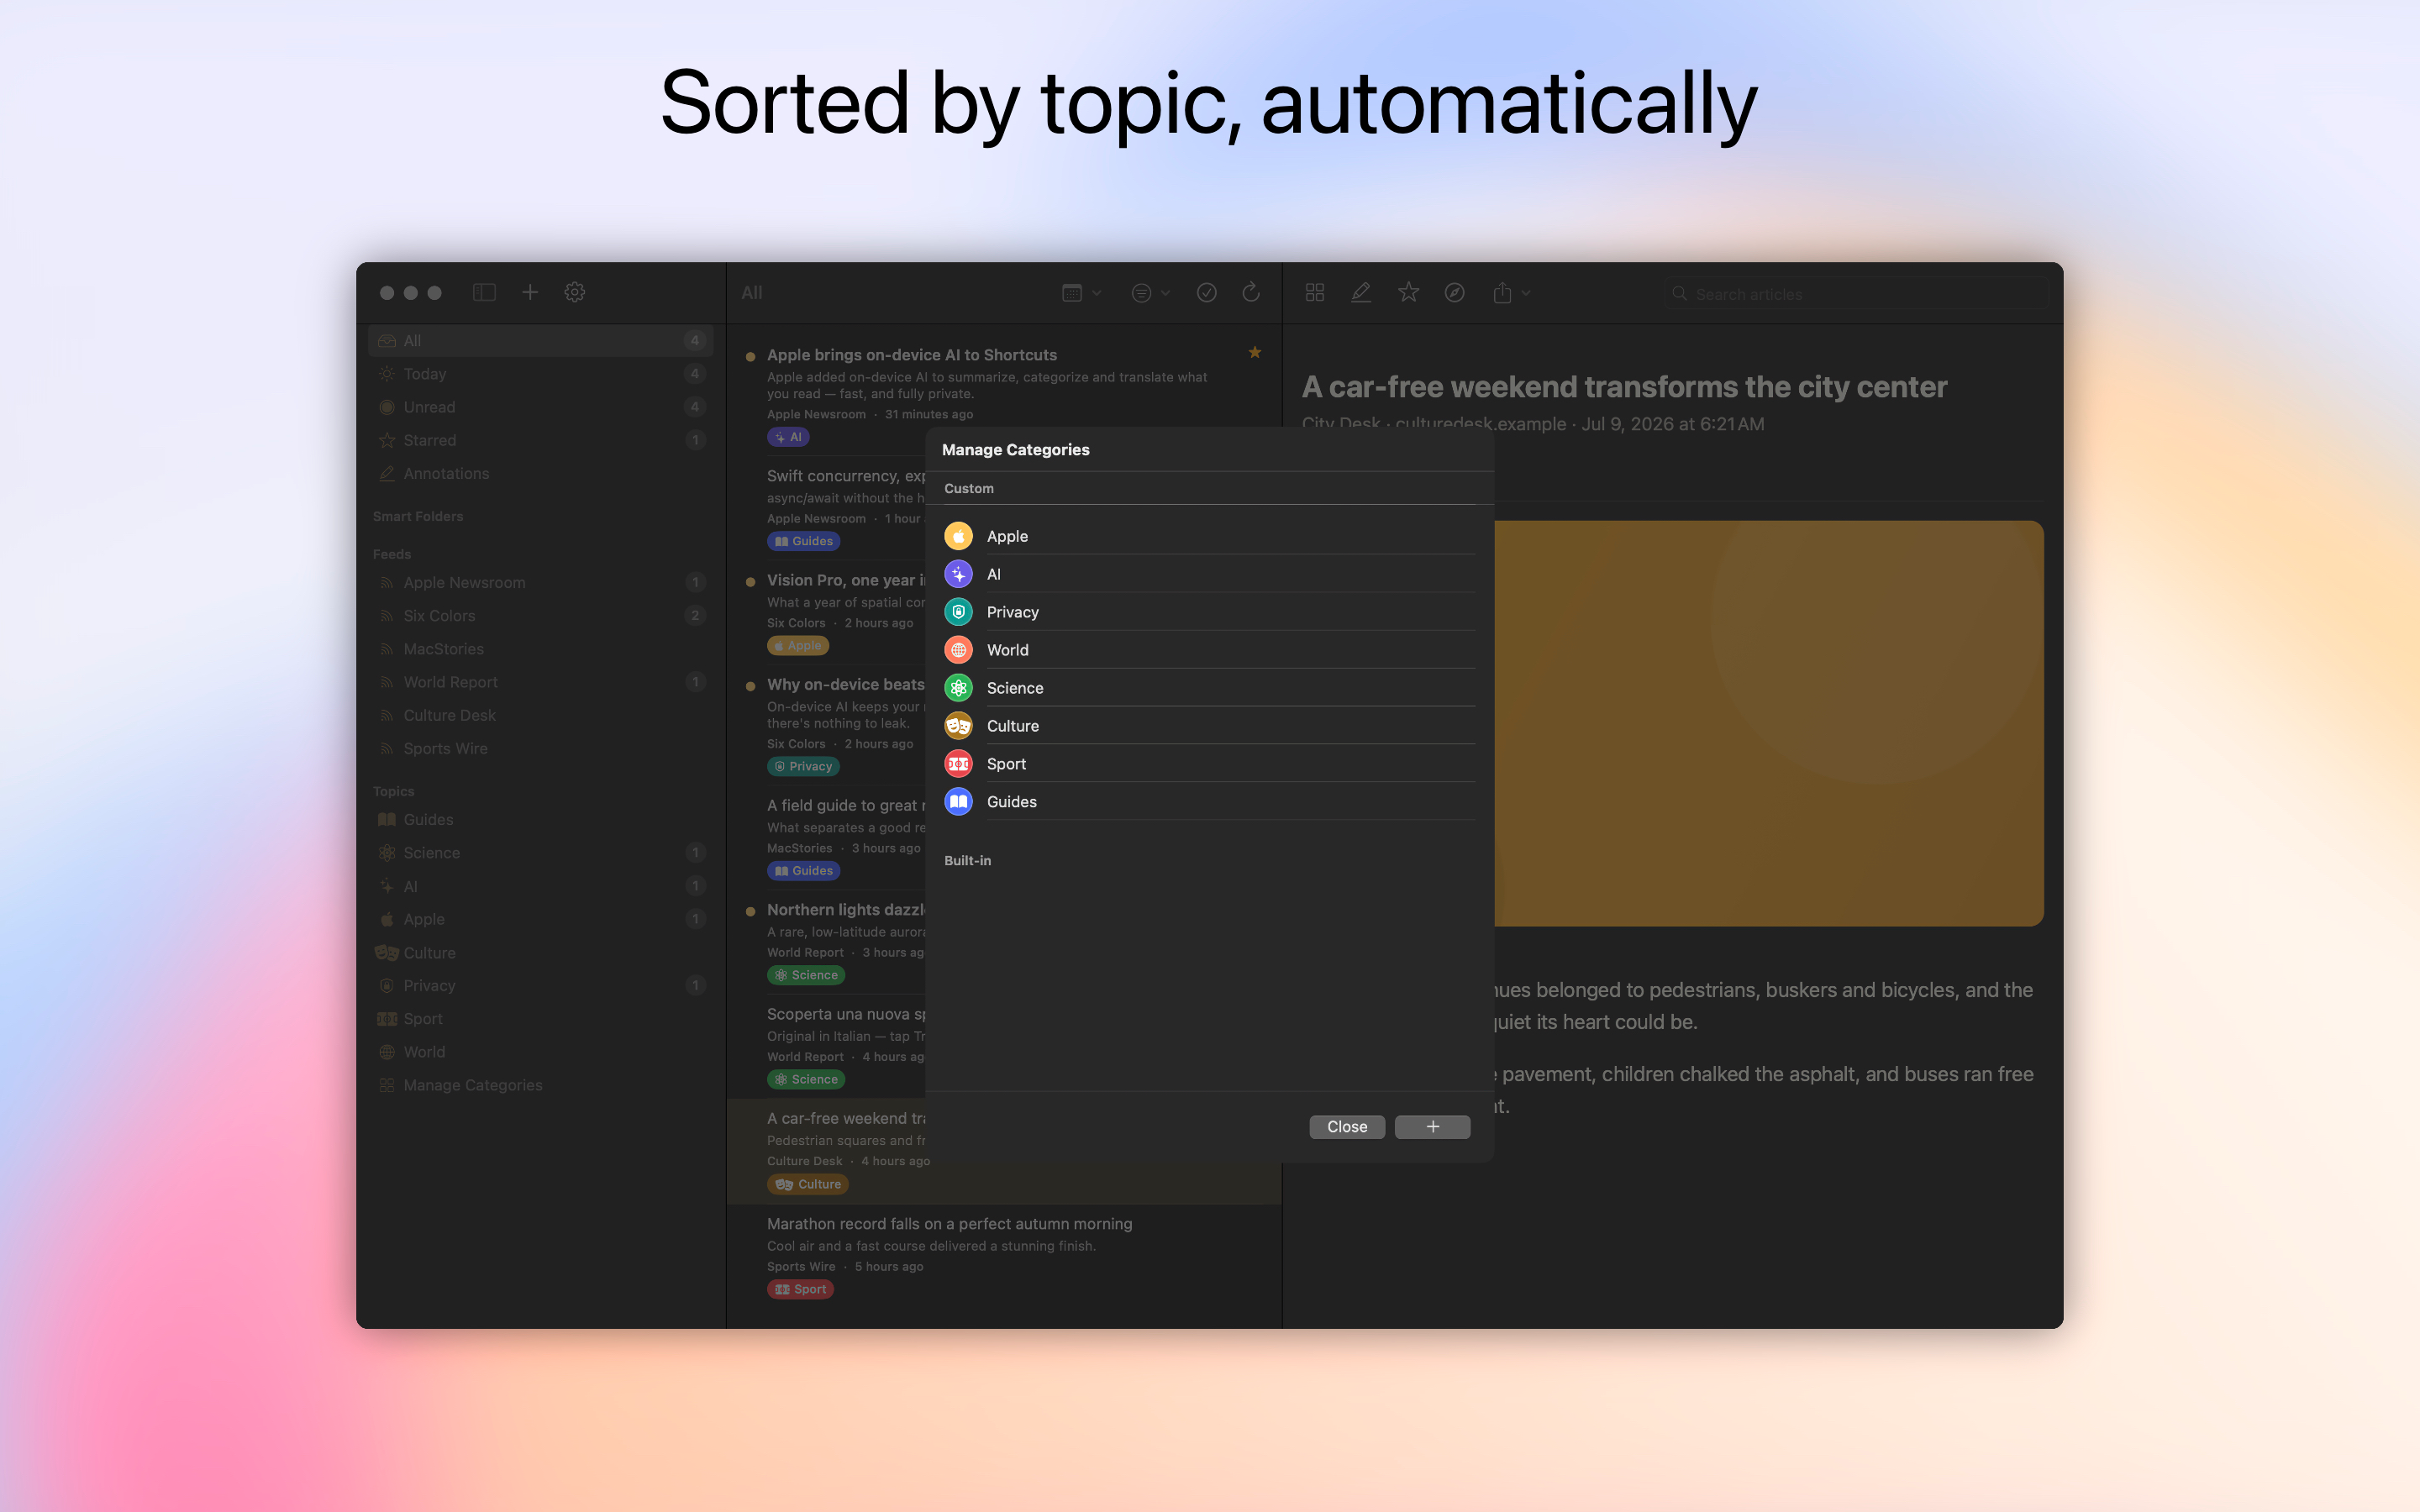Open the Sport topic in sidebar
The width and height of the screenshot is (2420, 1512).
540,1019
